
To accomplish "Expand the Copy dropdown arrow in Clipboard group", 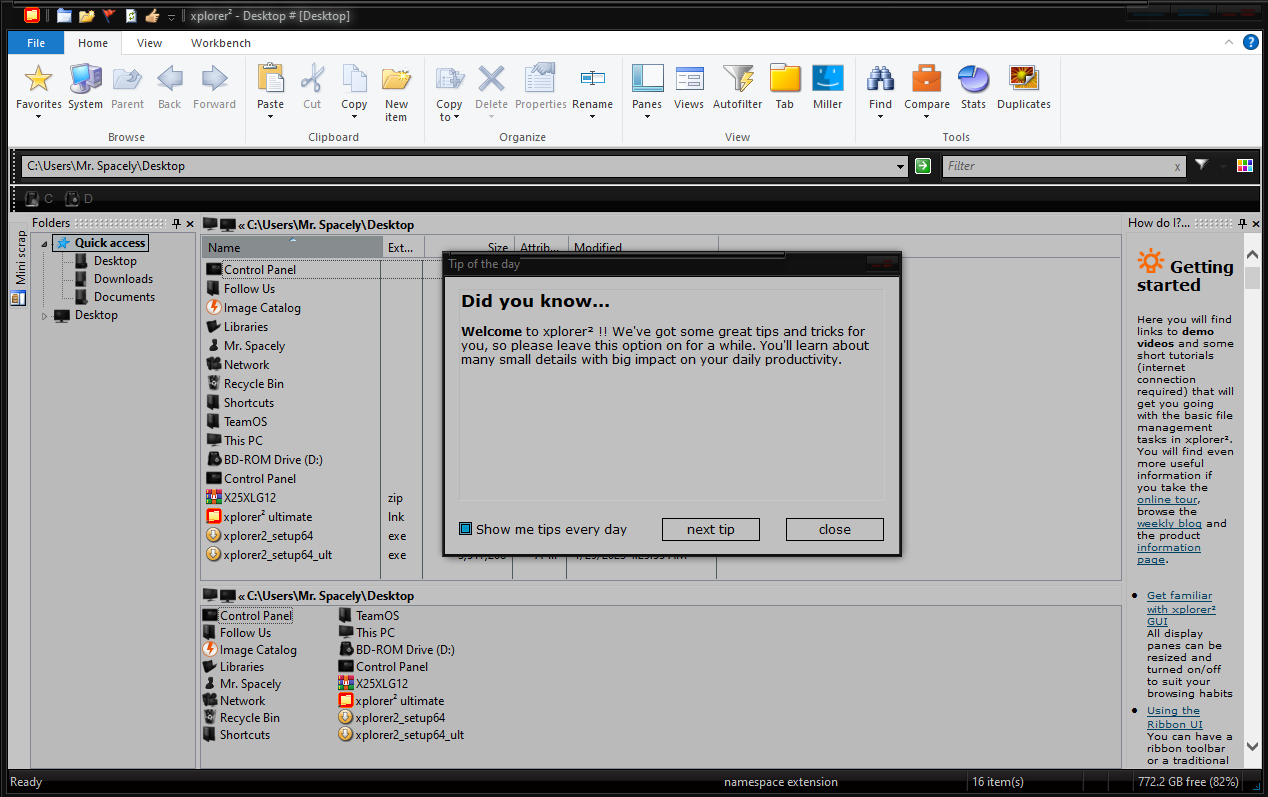I will coord(354,117).
